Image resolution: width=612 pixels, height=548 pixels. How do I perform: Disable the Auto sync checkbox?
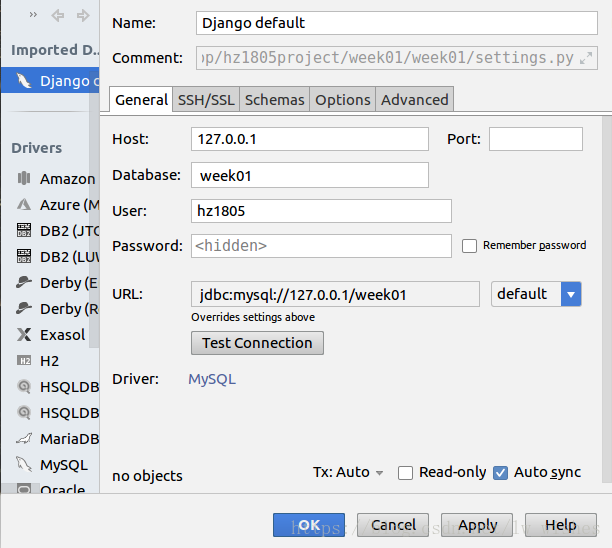coord(501,473)
